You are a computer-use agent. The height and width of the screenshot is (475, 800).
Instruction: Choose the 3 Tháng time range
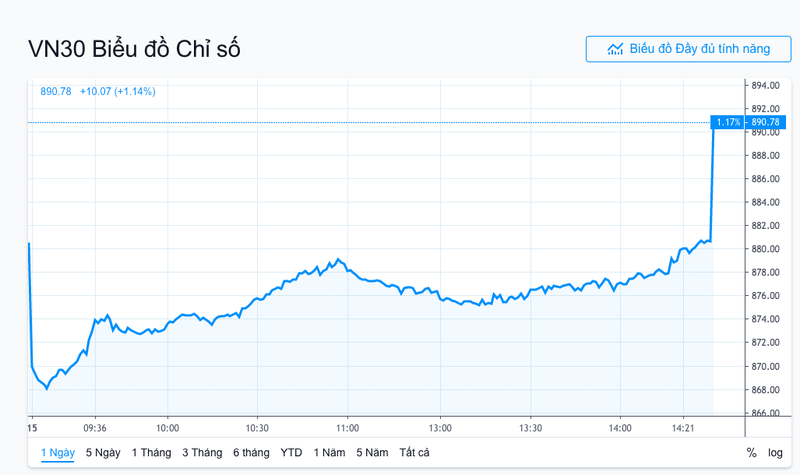pos(201,452)
